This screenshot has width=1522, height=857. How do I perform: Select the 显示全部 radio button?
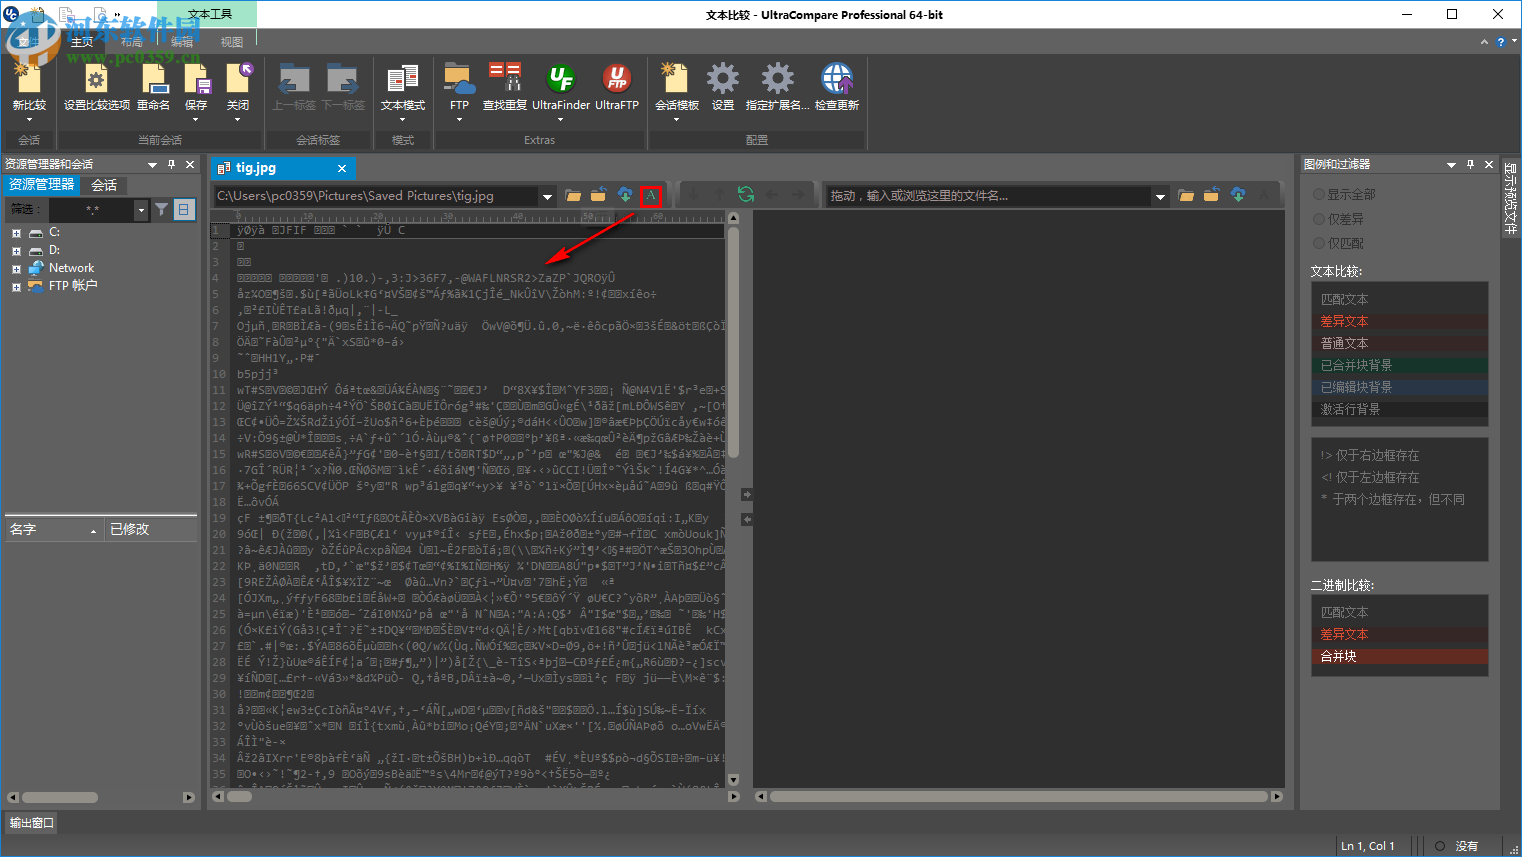[1319, 194]
